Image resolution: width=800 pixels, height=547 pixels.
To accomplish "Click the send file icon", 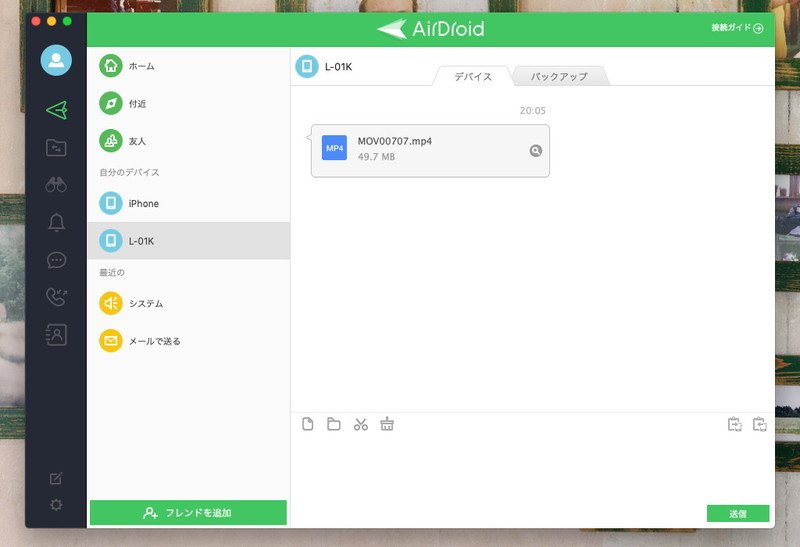I will coord(308,424).
